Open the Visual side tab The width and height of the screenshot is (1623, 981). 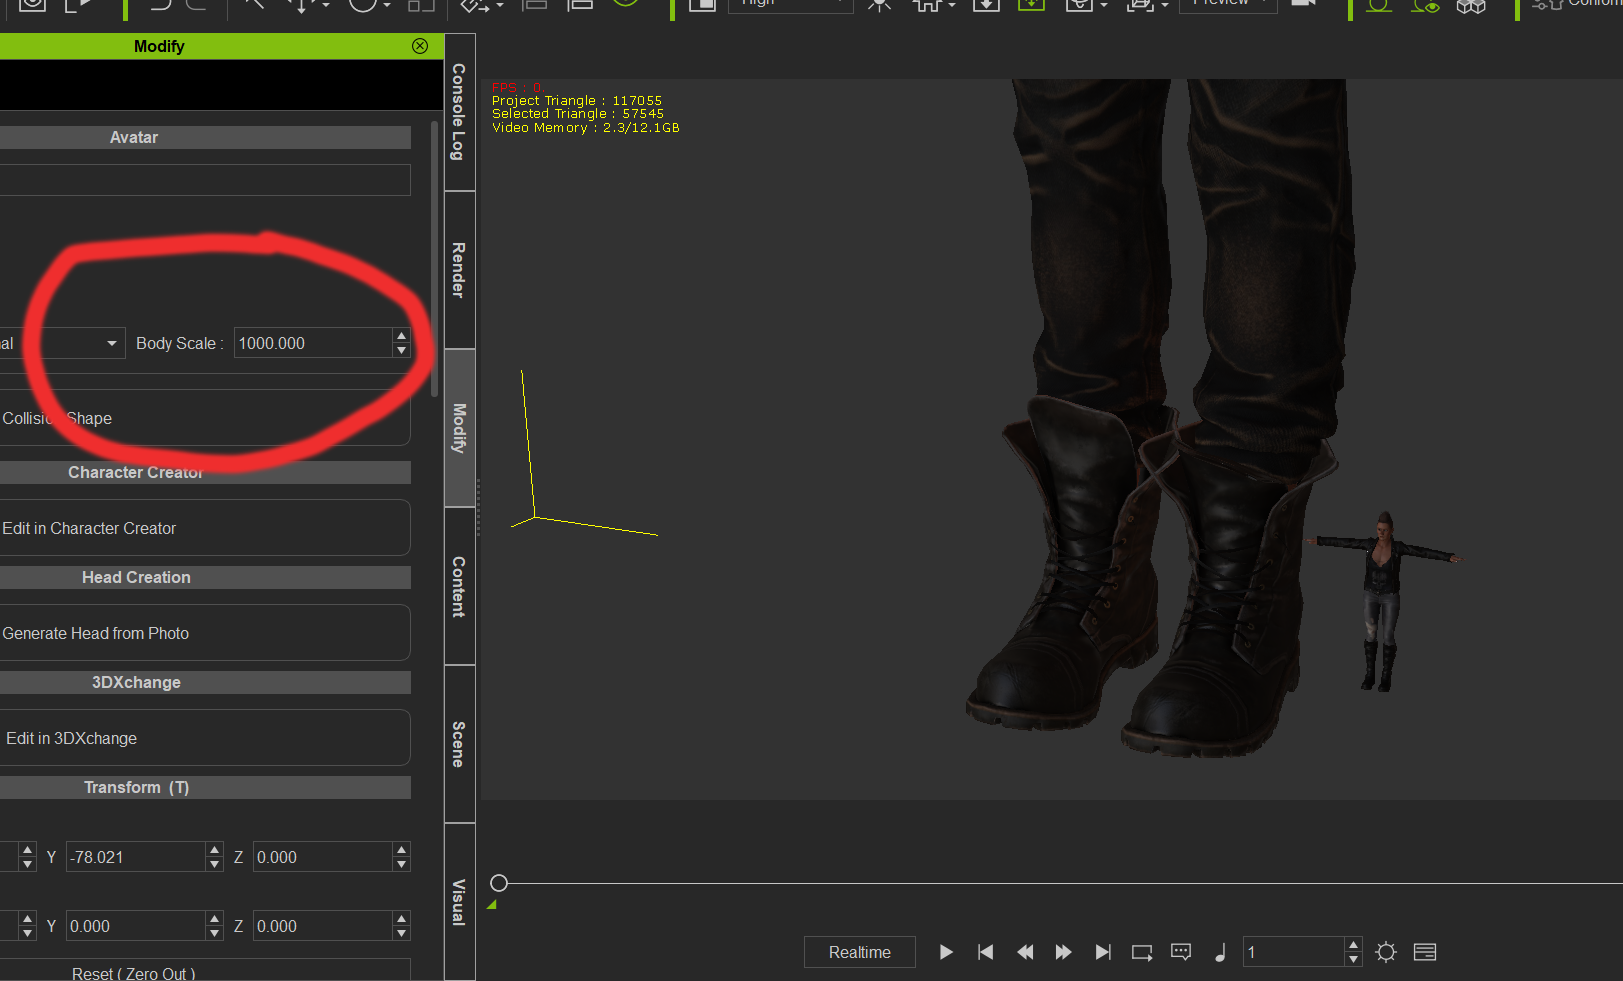click(459, 902)
